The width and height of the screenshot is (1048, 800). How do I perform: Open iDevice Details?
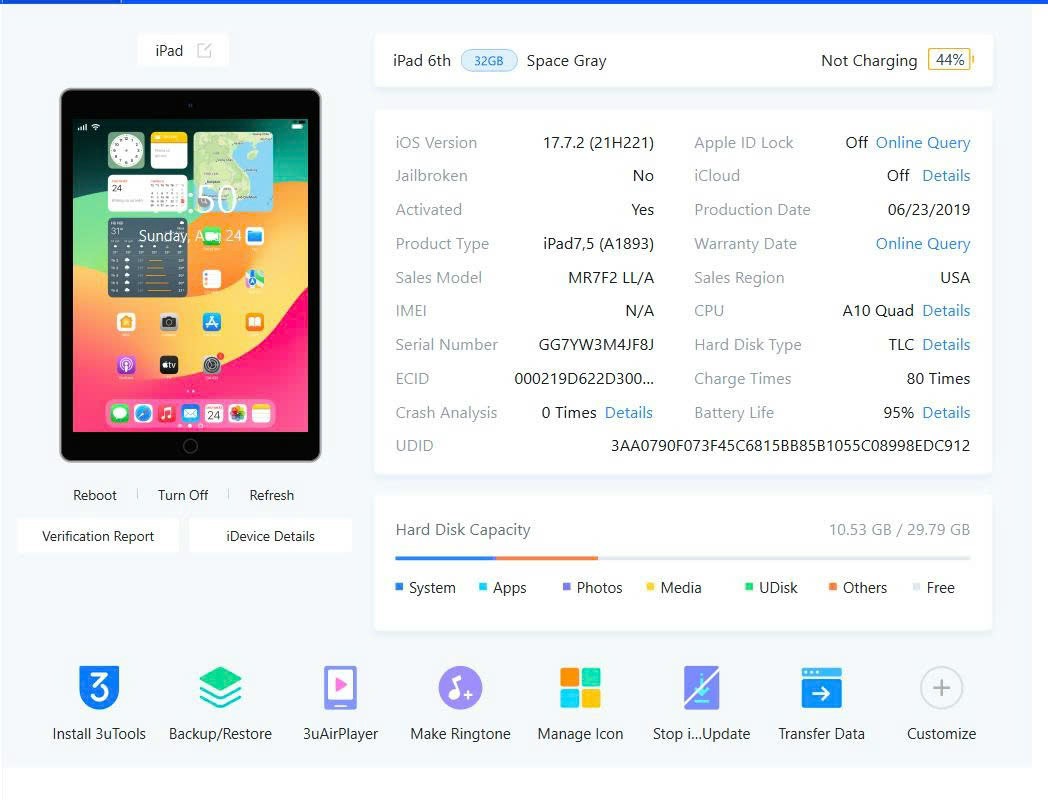[x=270, y=536]
